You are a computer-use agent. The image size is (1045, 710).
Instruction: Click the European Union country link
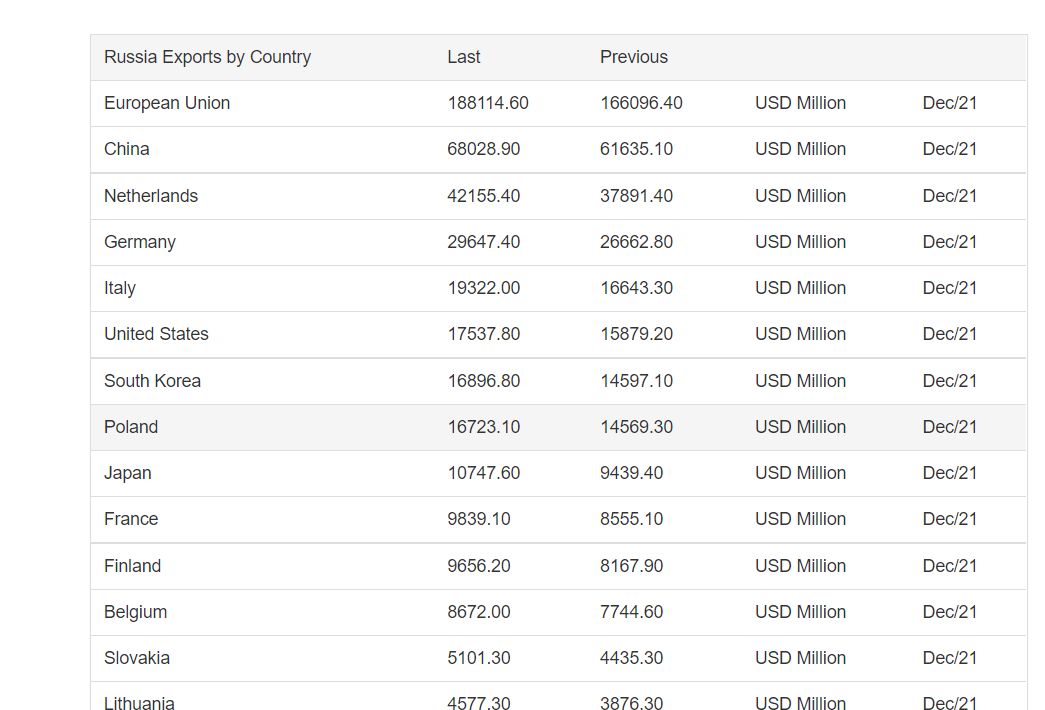point(167,103)
